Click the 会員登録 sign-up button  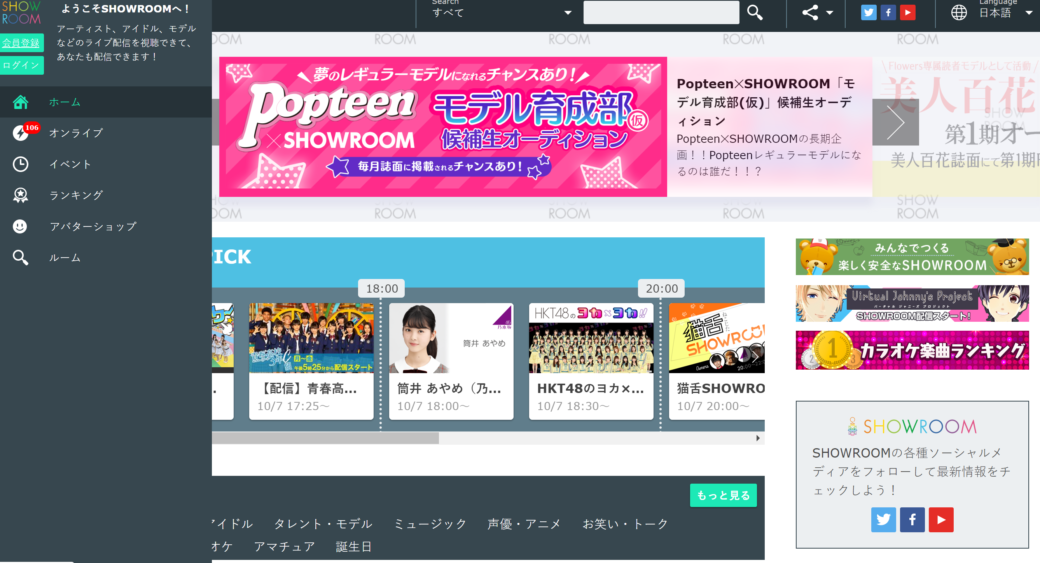21,43
